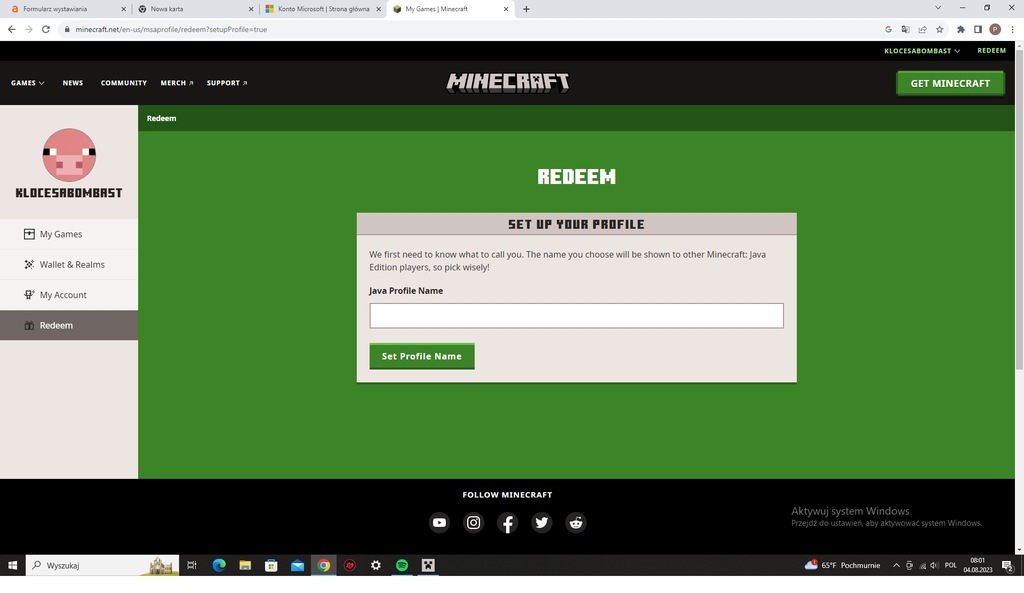Click the share page icon

(922, 29)
